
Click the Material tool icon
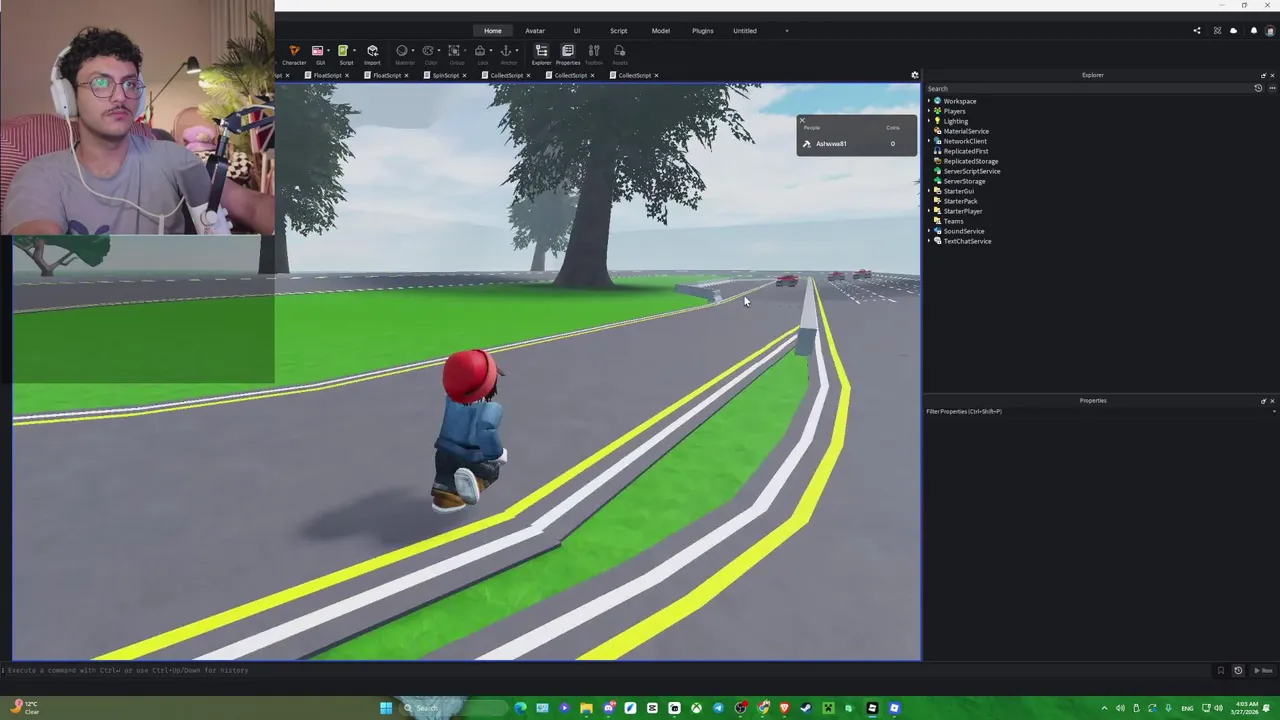(402, 51)
